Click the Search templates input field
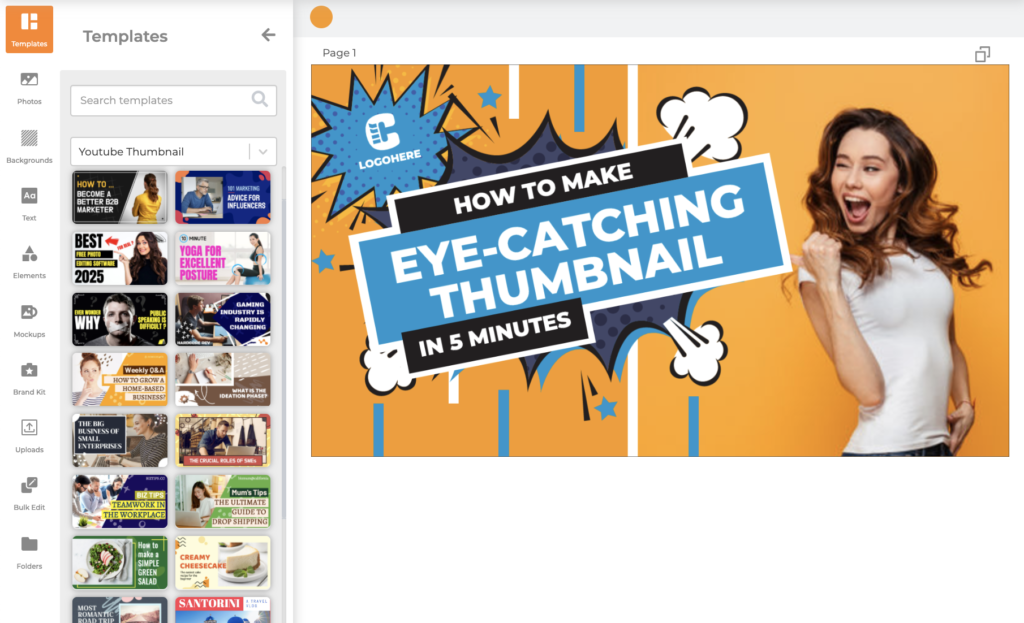1024x623 pixels. pos(160,100)
